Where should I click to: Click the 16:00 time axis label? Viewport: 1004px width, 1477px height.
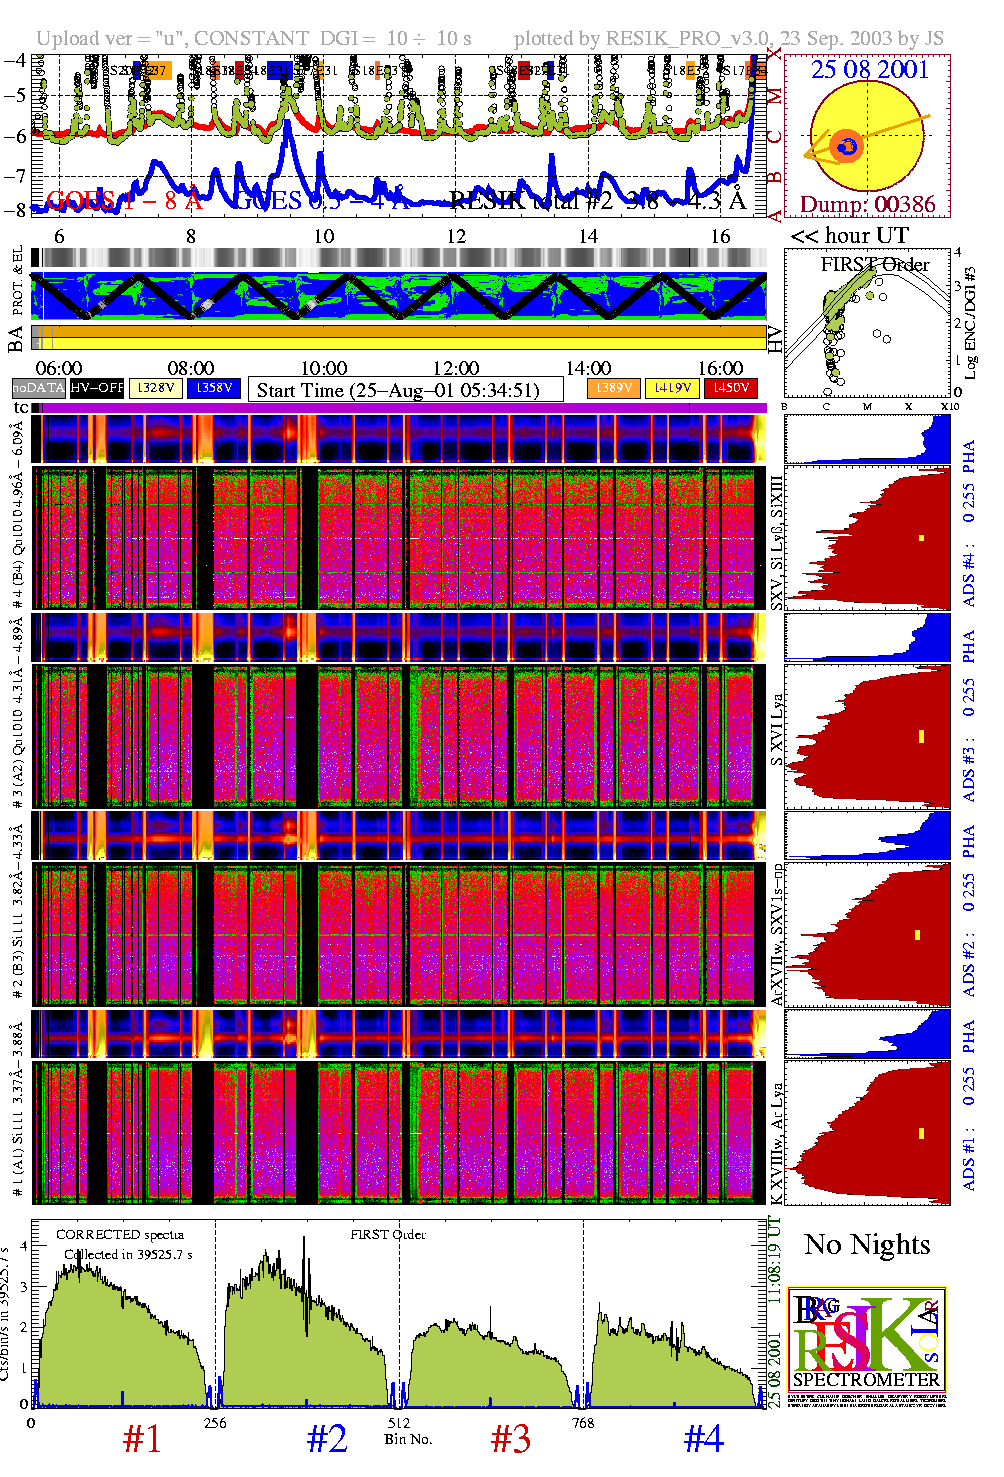pyautogui.click(x=720, y=368)
